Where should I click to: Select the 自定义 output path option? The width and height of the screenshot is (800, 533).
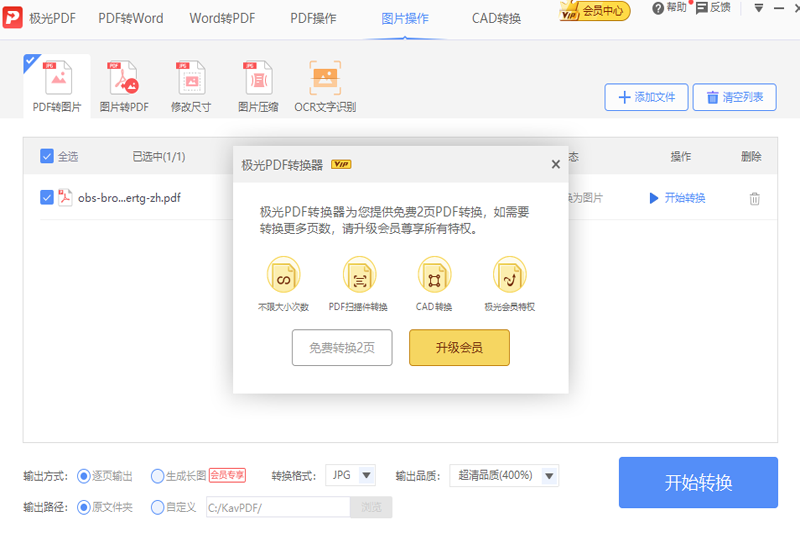(158, 507)
